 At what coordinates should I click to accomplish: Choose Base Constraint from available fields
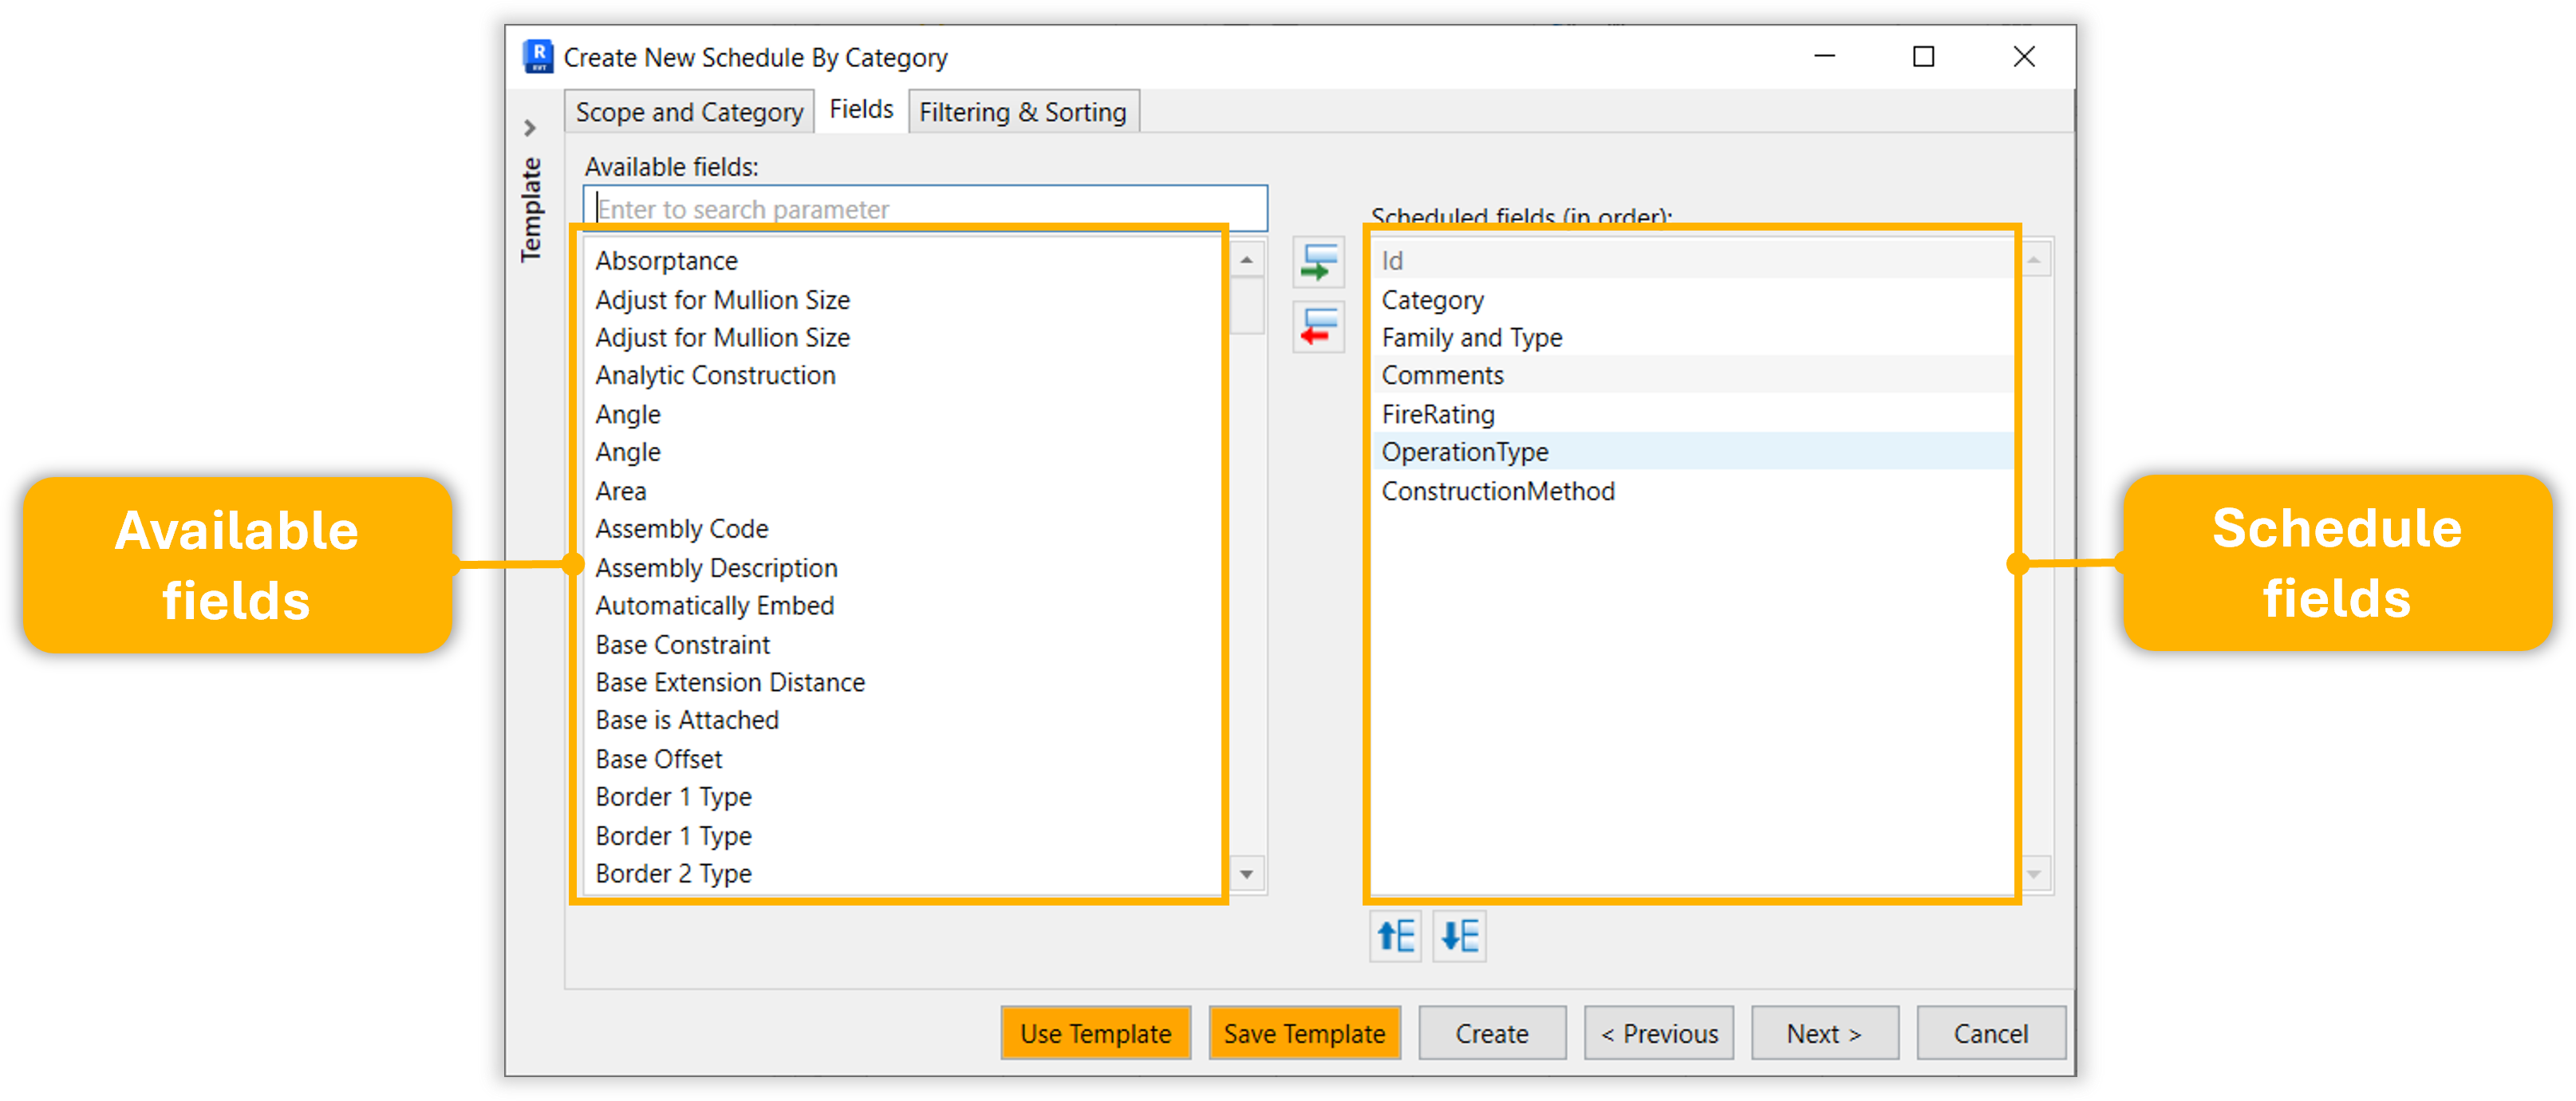click(x=682, y=645)
